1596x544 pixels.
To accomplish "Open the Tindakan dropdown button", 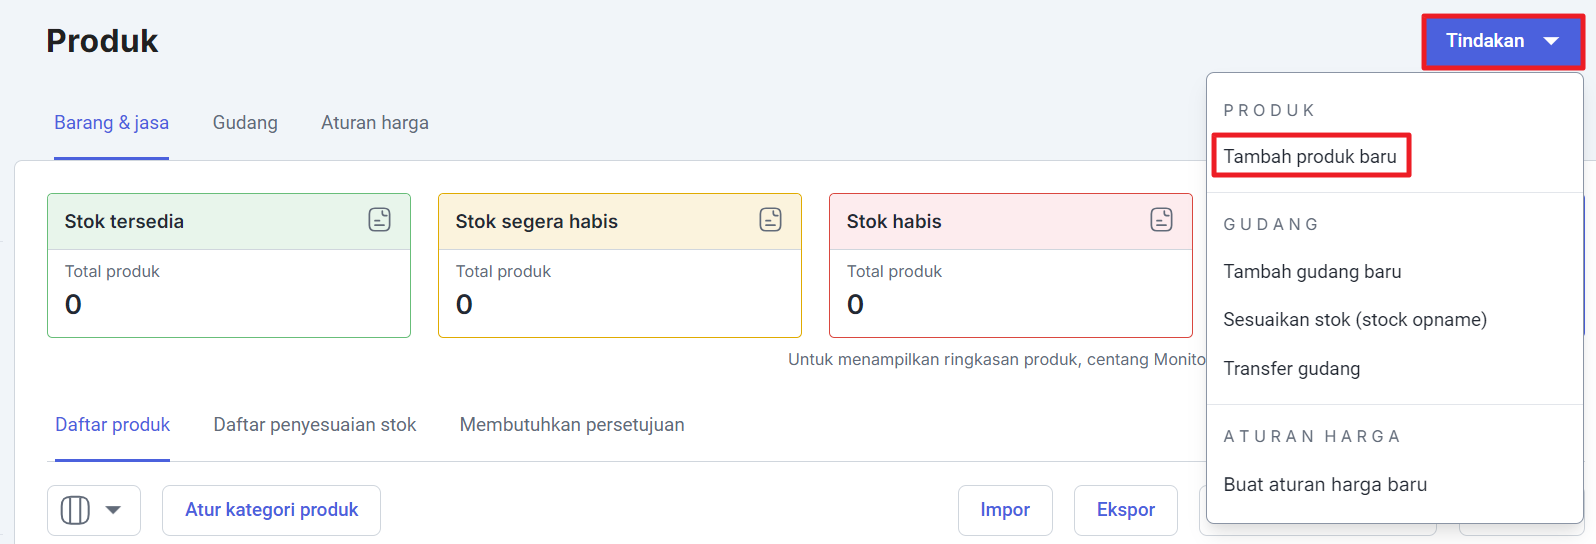I will coord(1503,41).
